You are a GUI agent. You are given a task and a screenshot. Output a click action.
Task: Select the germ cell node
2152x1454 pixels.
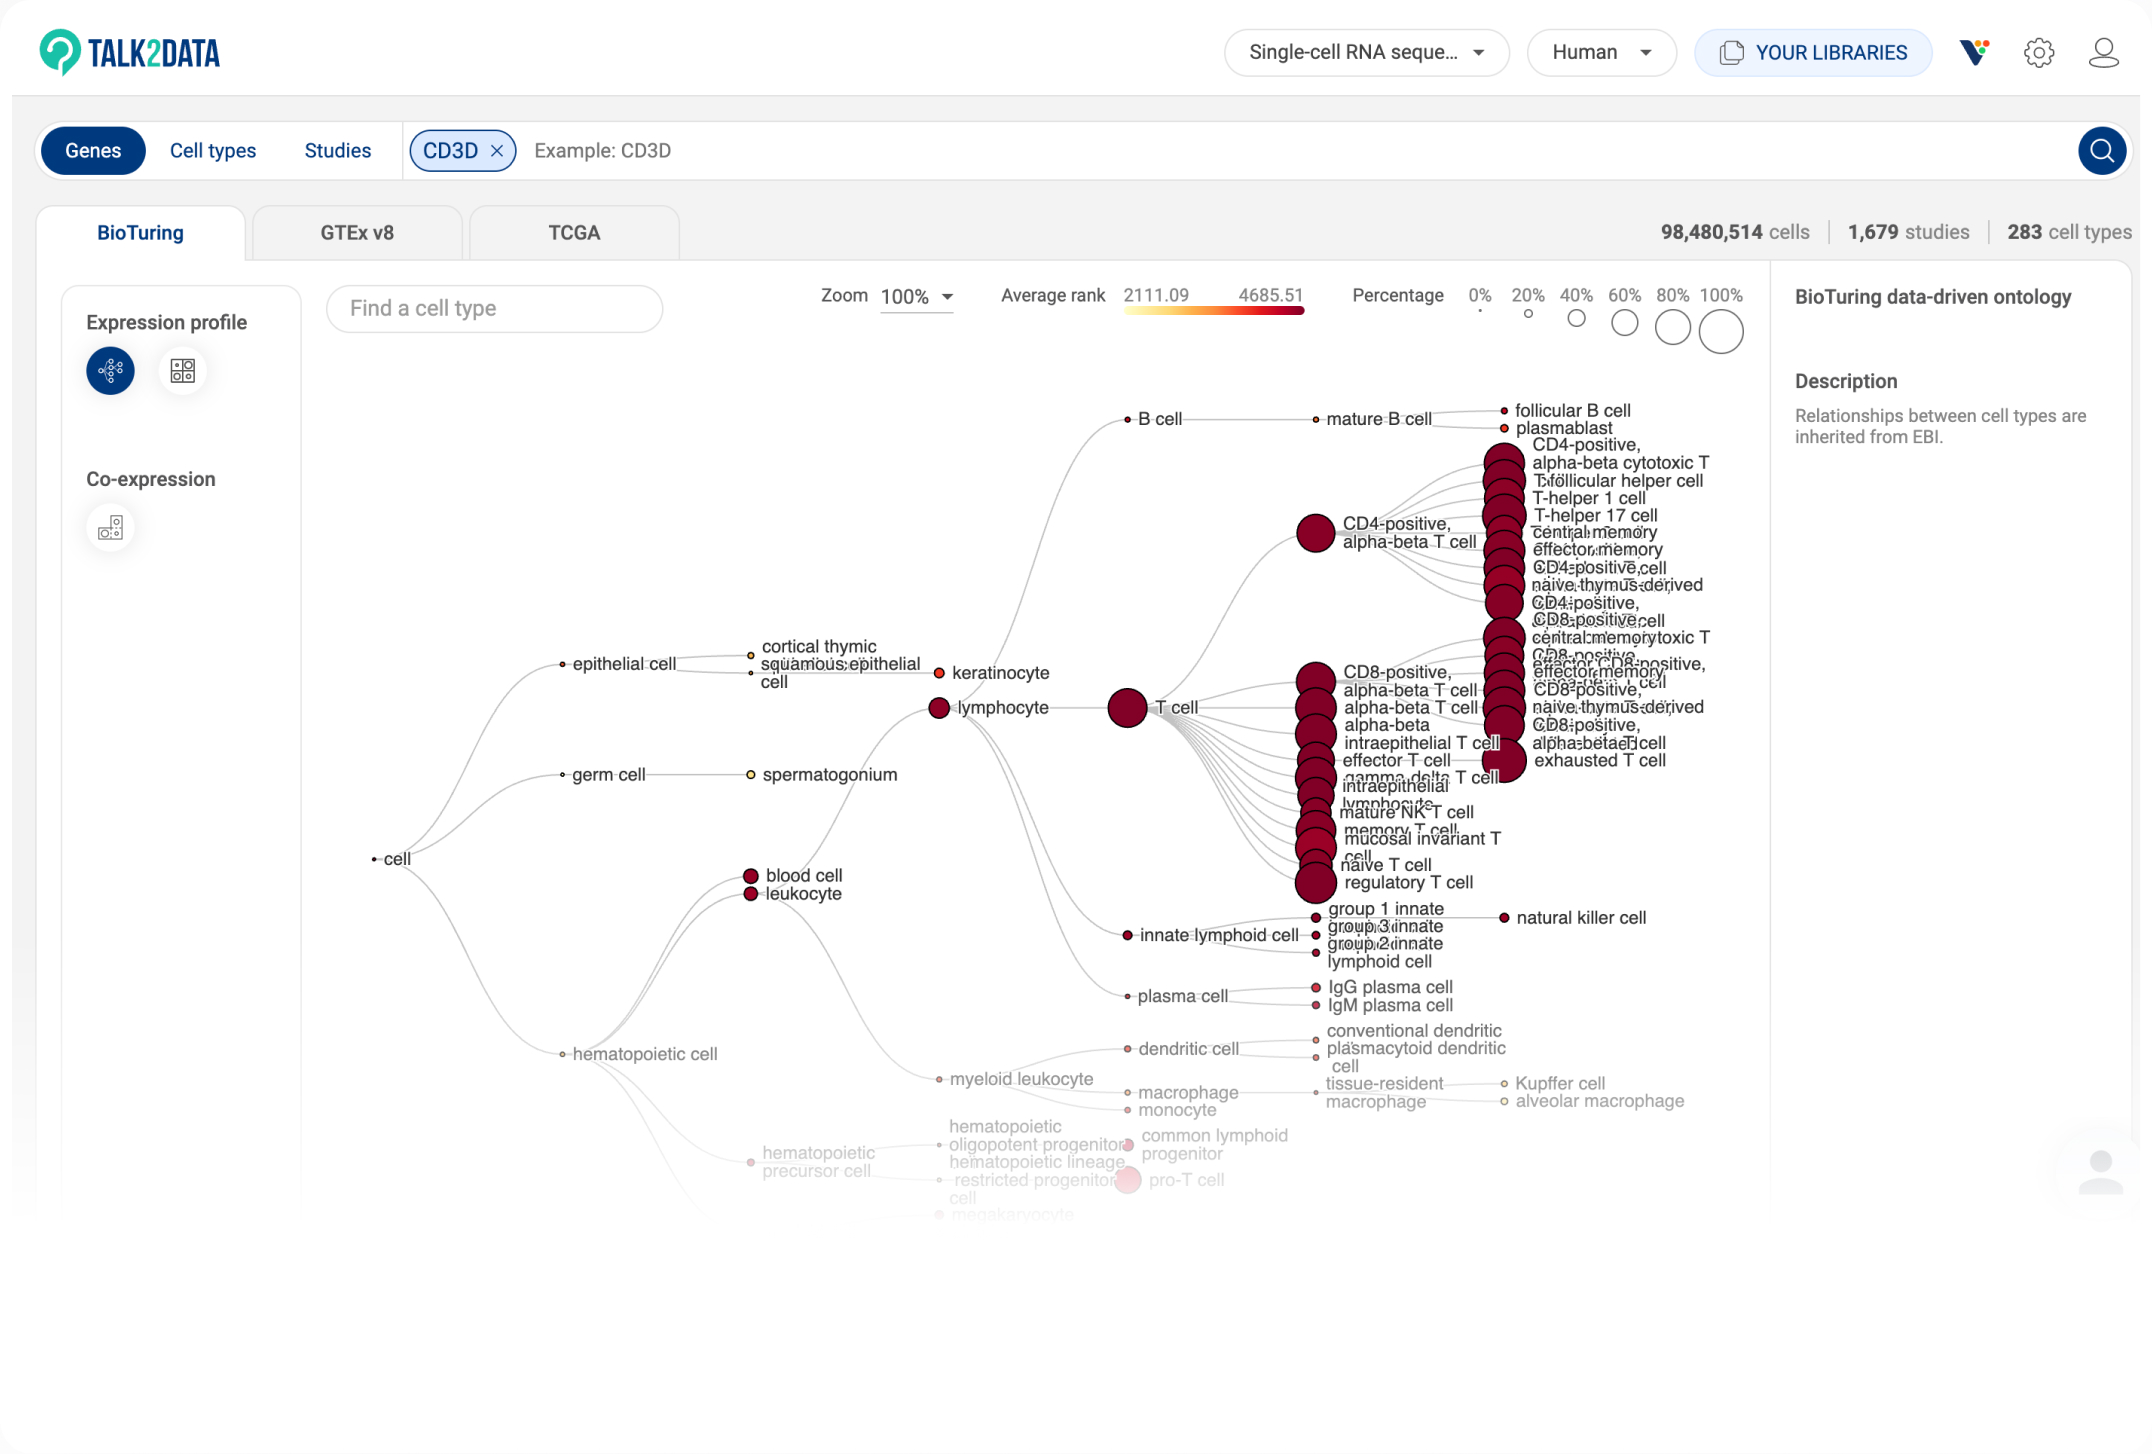pyautogui.click(x=562, y=775)
